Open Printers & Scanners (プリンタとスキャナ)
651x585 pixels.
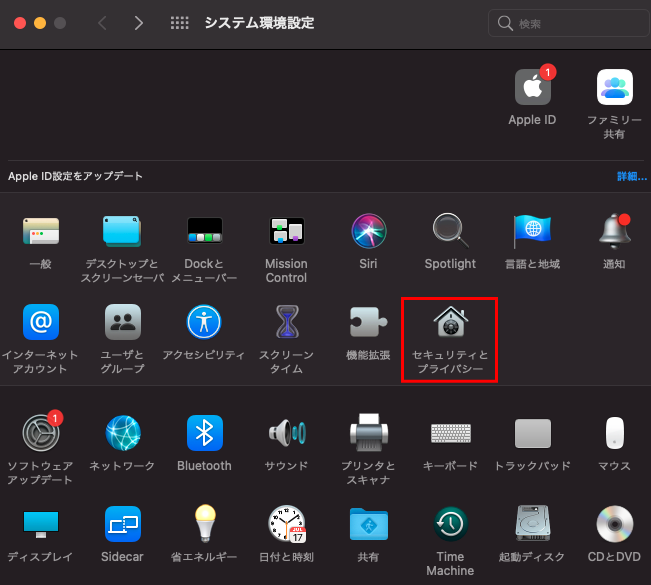(369, 433)
